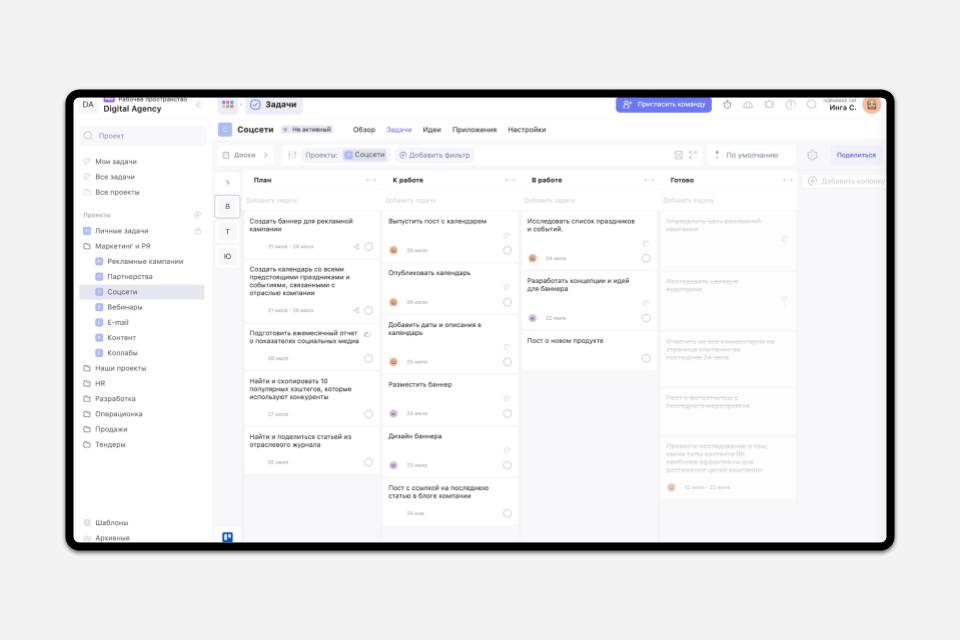Click Пригласить команду button
This screenshot has height=640, width=960.
(664, 105)
